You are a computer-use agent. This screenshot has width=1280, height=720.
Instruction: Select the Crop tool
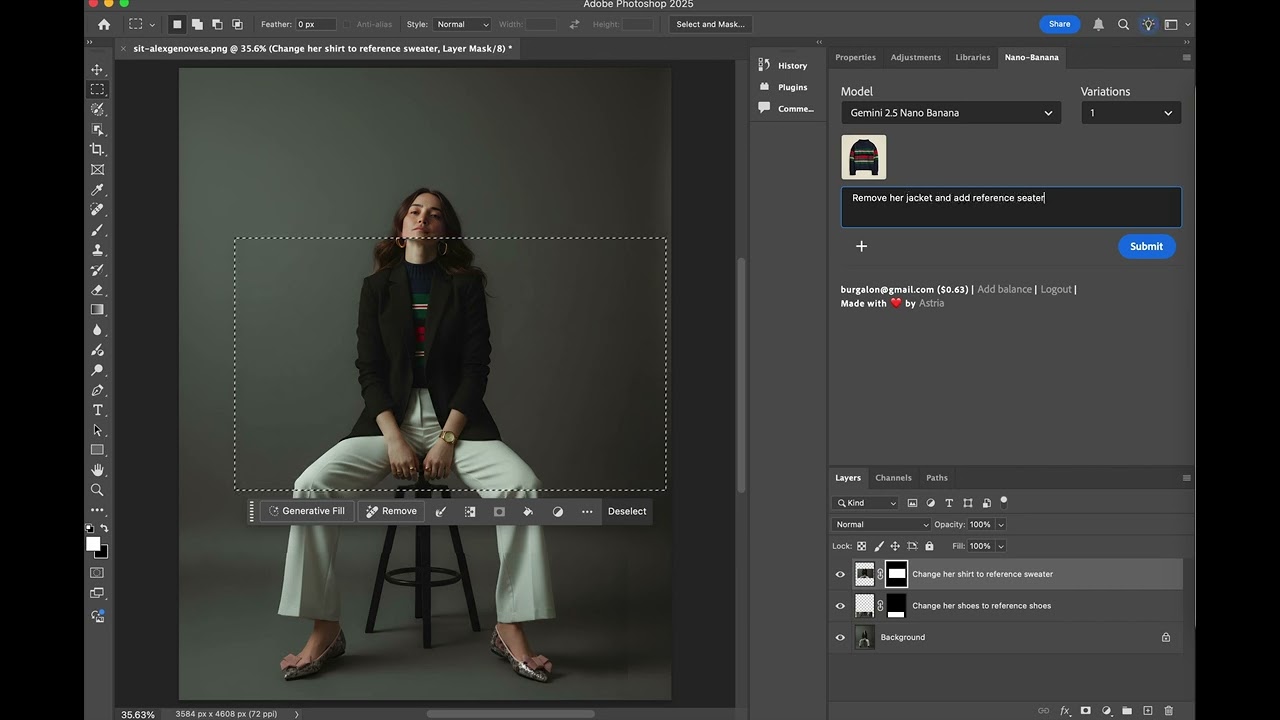tap(98, 149)
